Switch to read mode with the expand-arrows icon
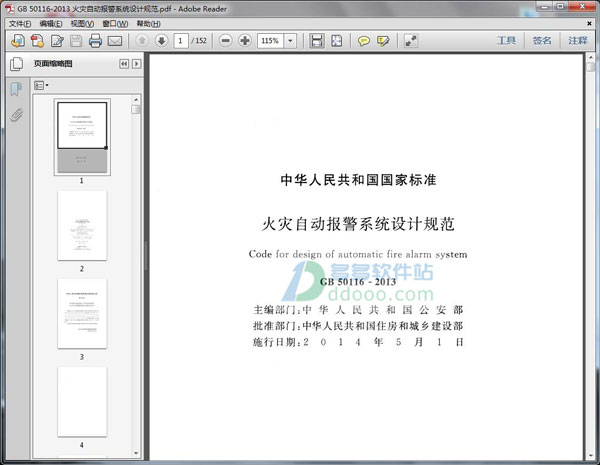 click(x=411, y=41)
